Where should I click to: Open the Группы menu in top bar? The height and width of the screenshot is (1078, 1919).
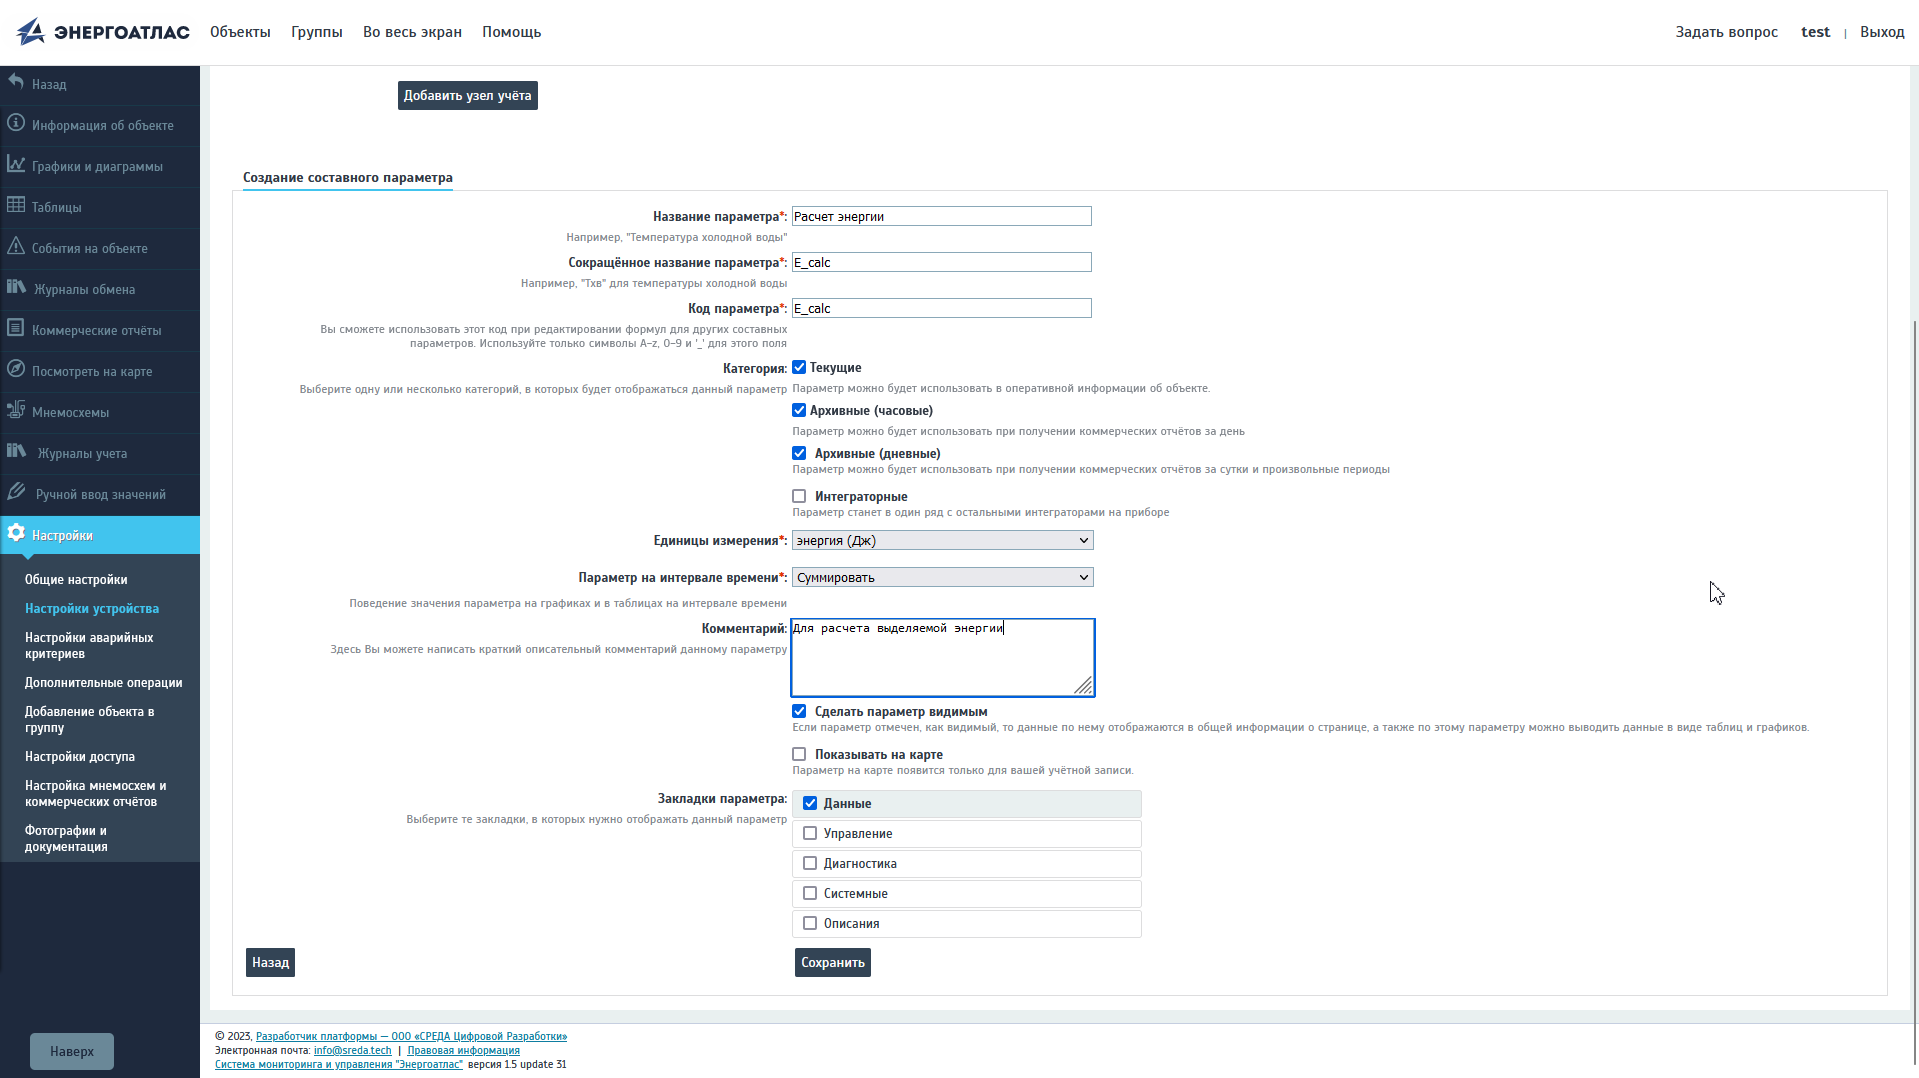click(x=316, y=32)
